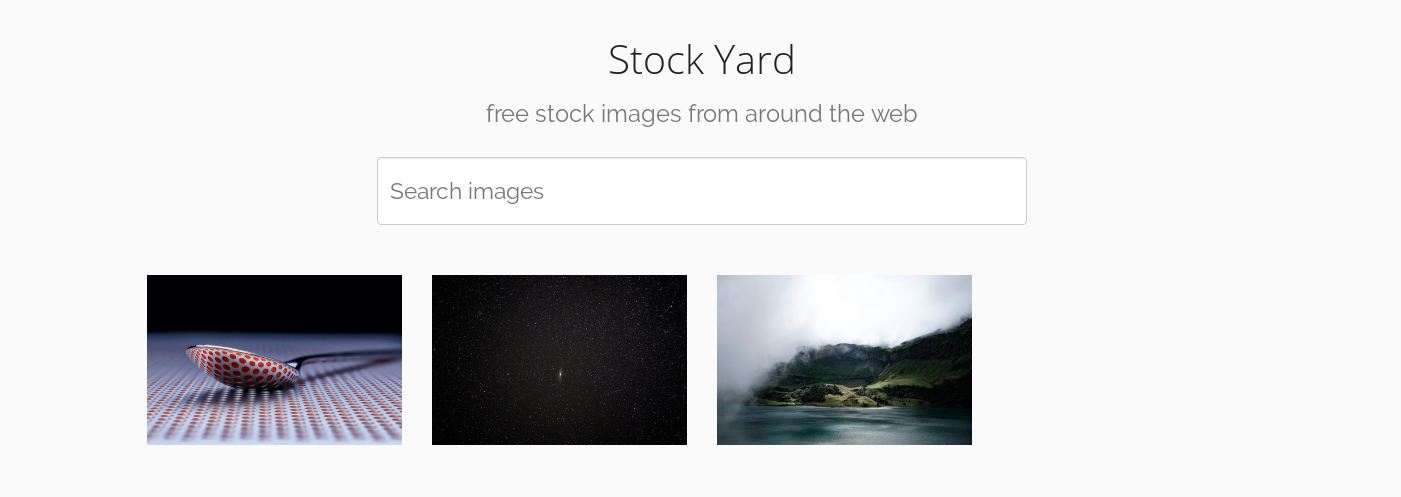Click the empty right end of search box
This screenshot has height=497, width=1401.
click(950, 191)
